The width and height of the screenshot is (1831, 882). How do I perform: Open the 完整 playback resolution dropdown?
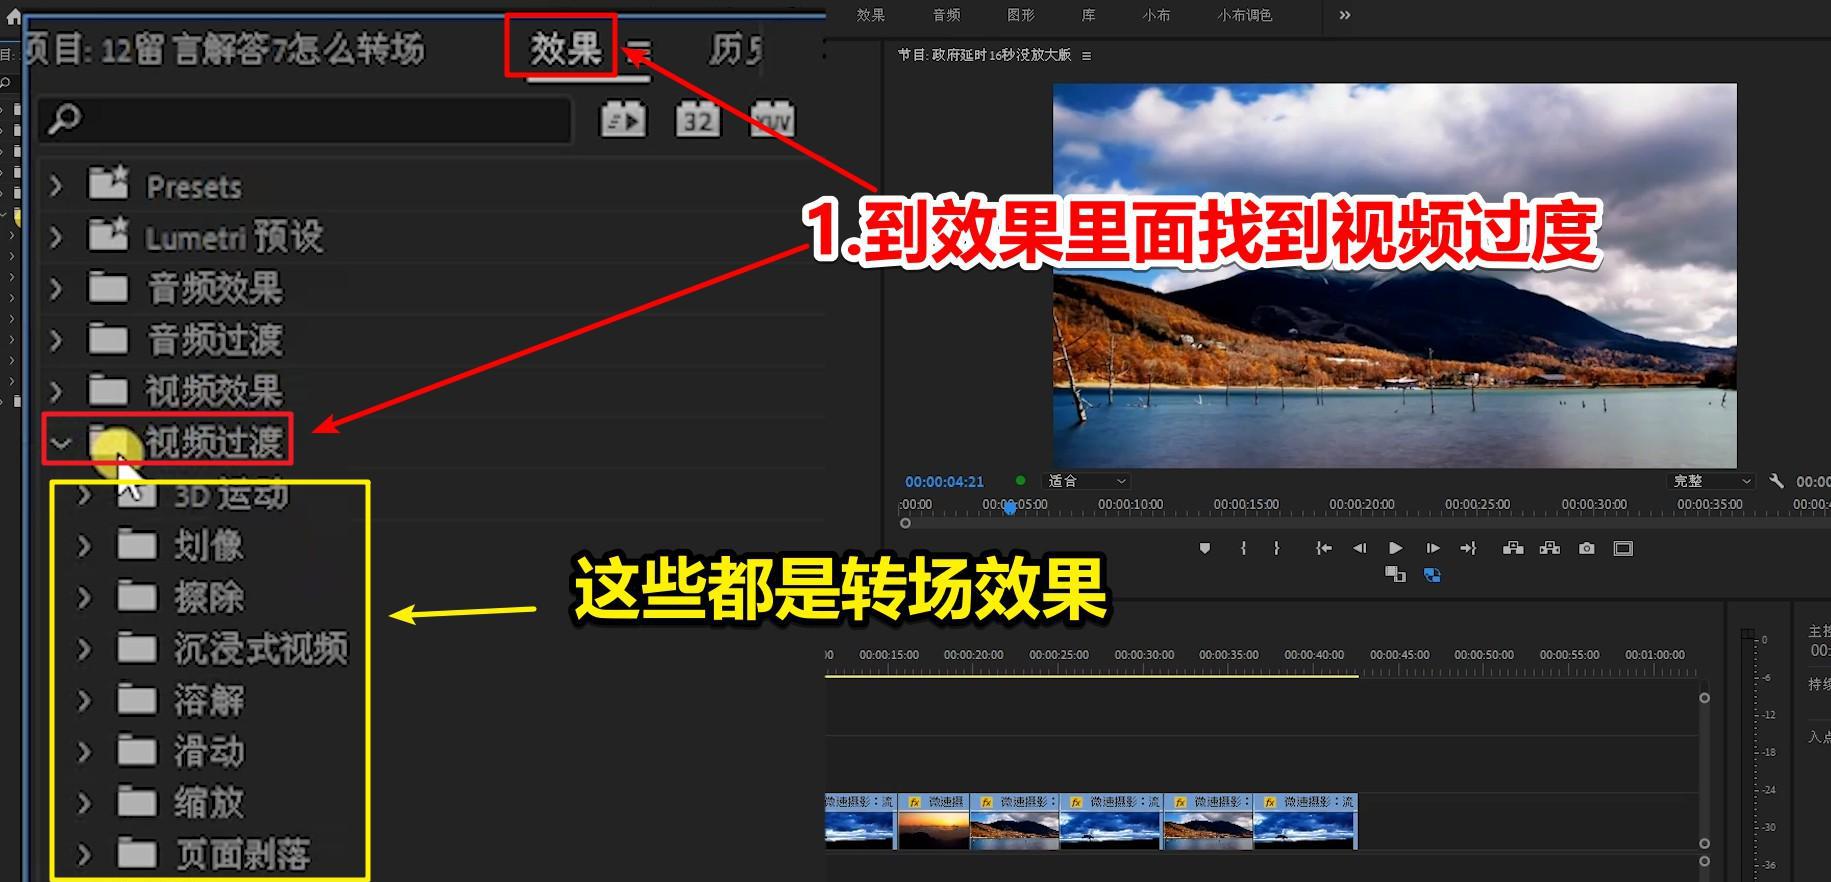click(x=1712, y=481)
